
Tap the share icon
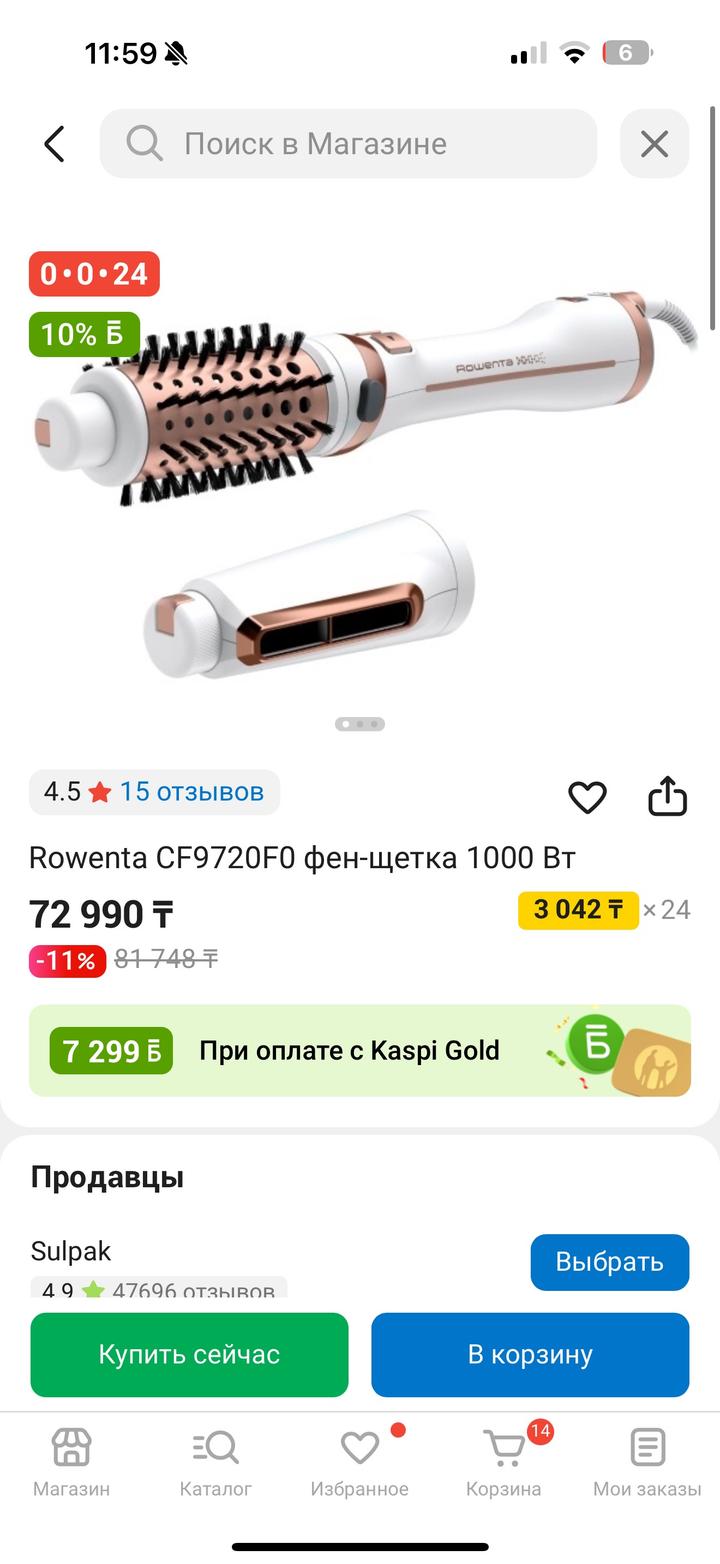(x=667, y=796)
